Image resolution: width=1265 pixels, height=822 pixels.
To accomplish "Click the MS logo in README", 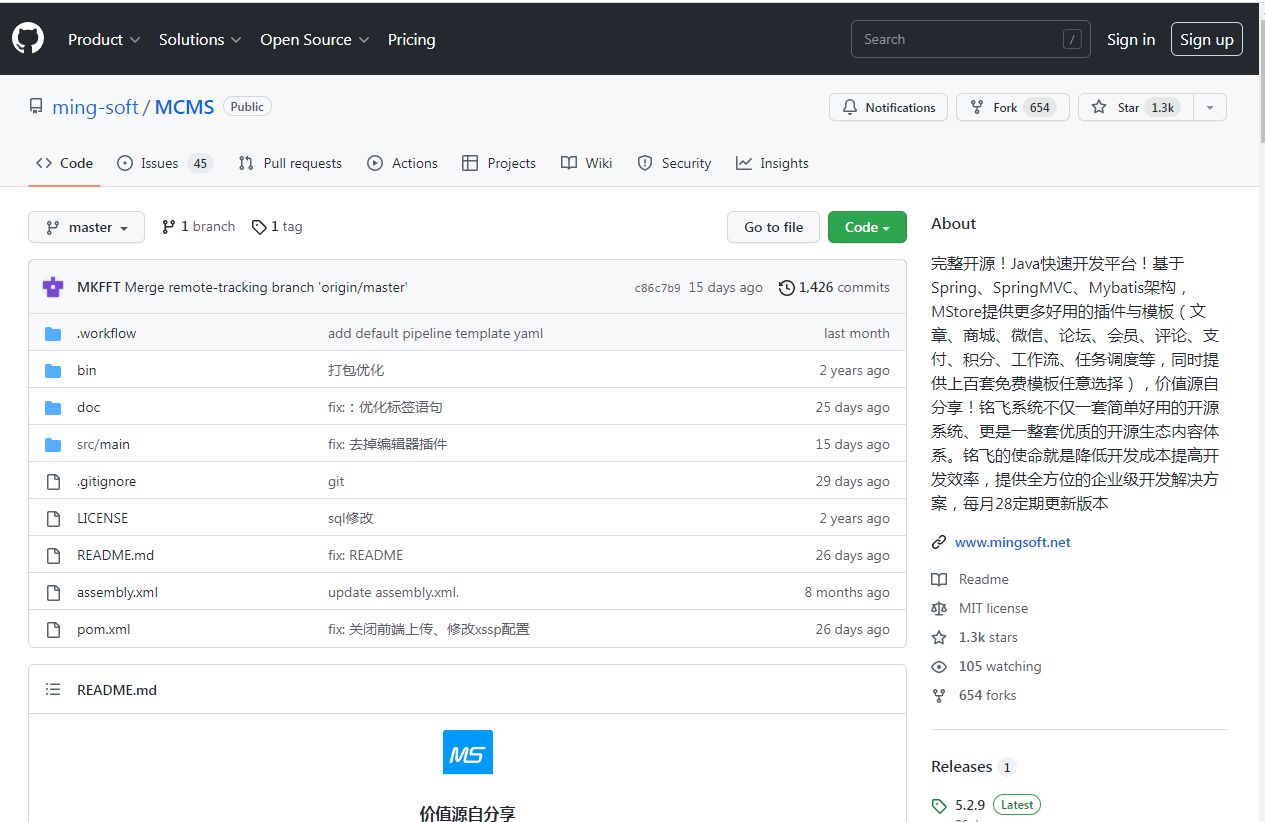I will 467,752.
